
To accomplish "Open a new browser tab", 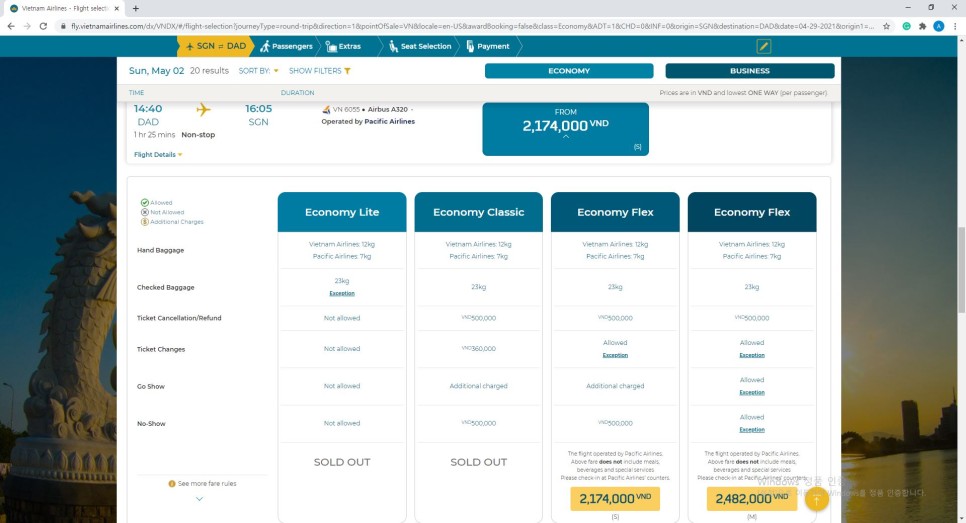I will click(136, 8).
